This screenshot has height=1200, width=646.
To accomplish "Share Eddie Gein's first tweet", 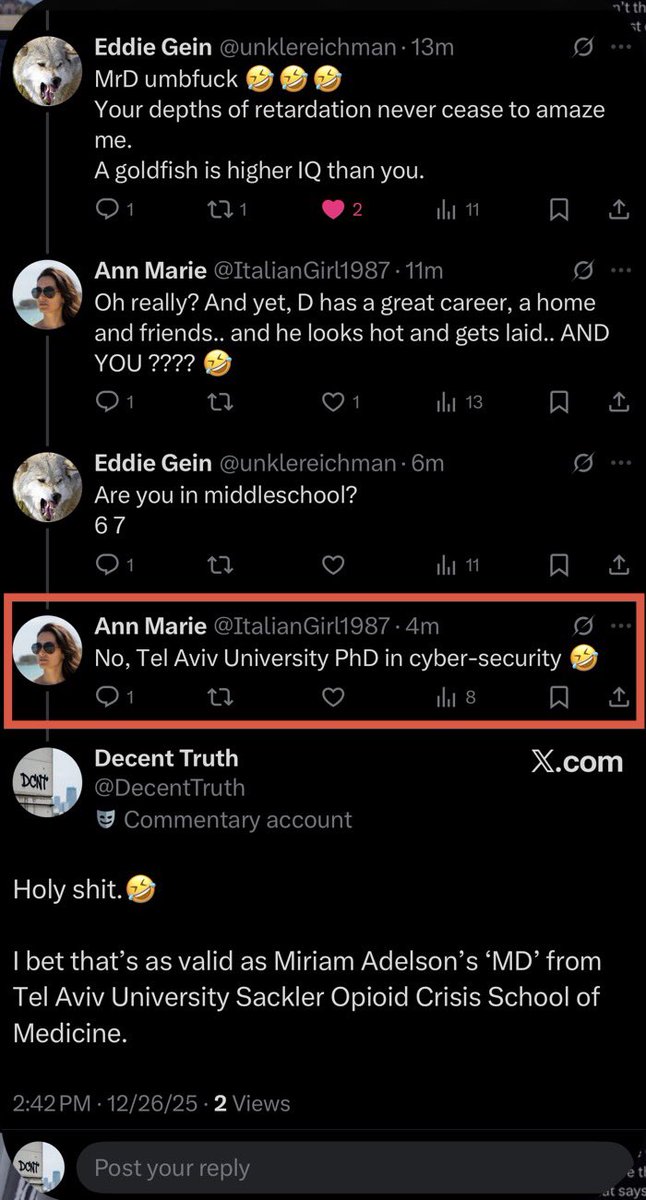I will [x=619, y=209].
